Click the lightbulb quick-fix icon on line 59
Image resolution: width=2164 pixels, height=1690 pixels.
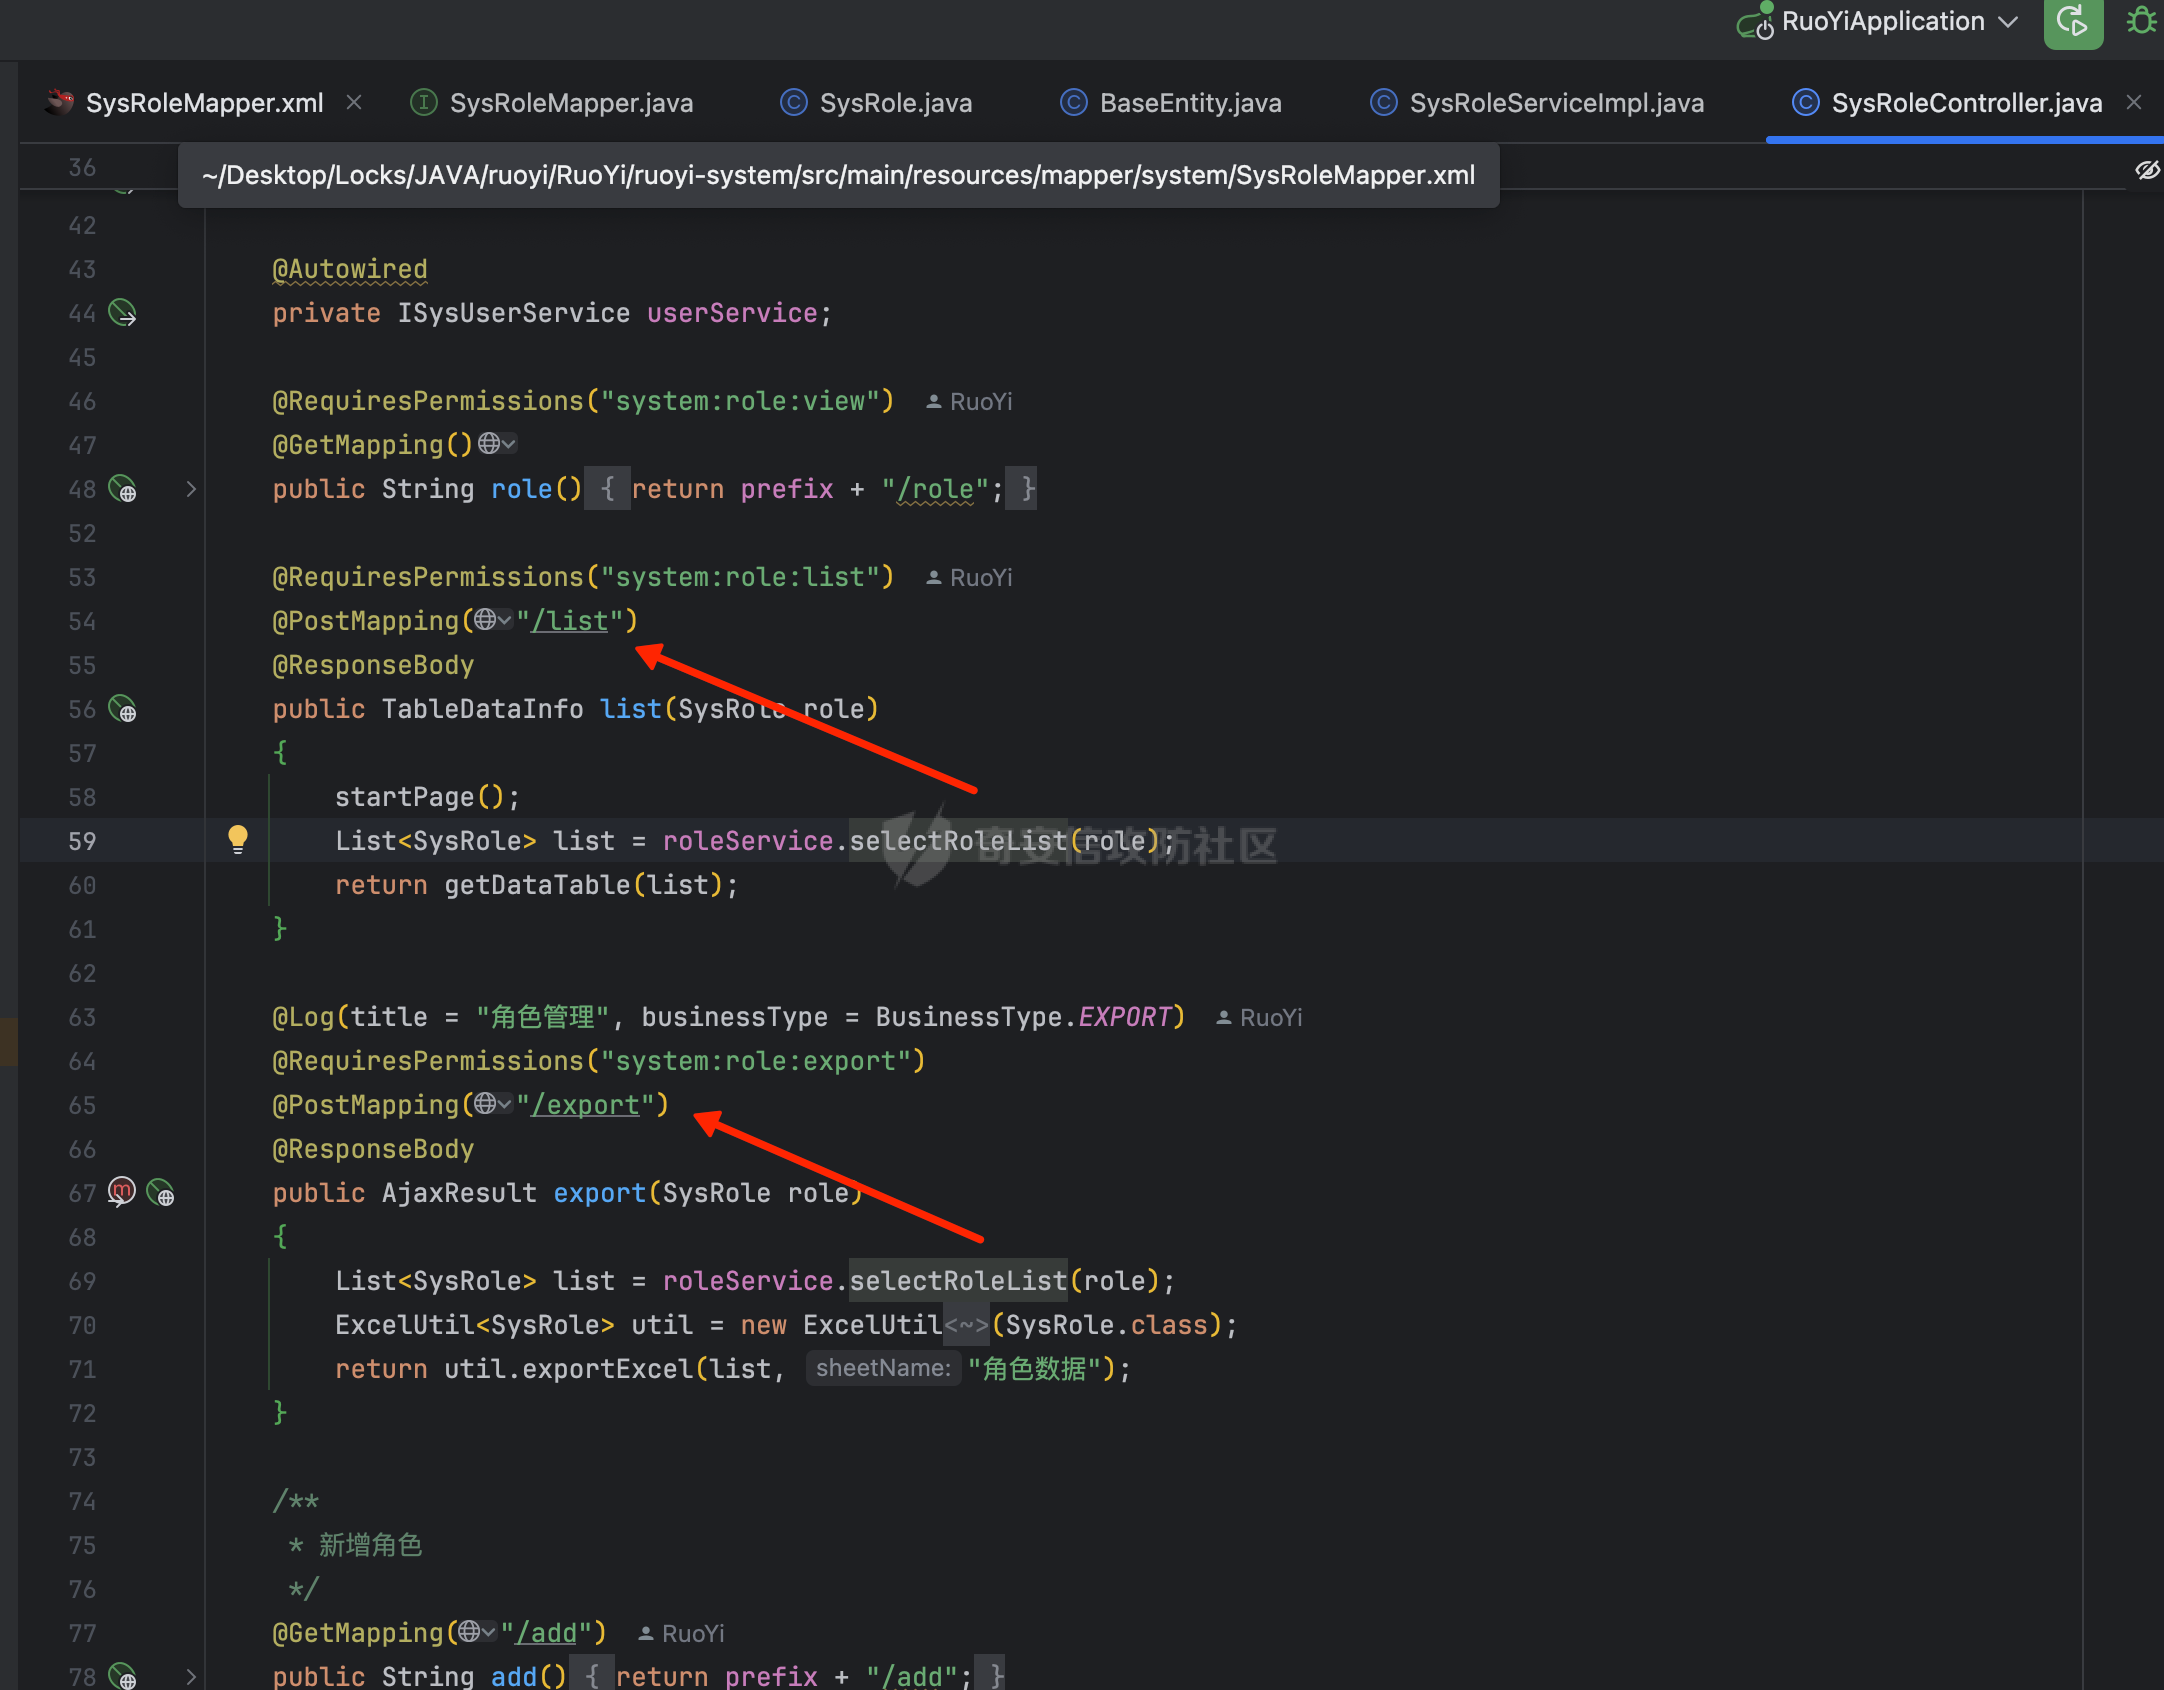(x=237, y=839)
